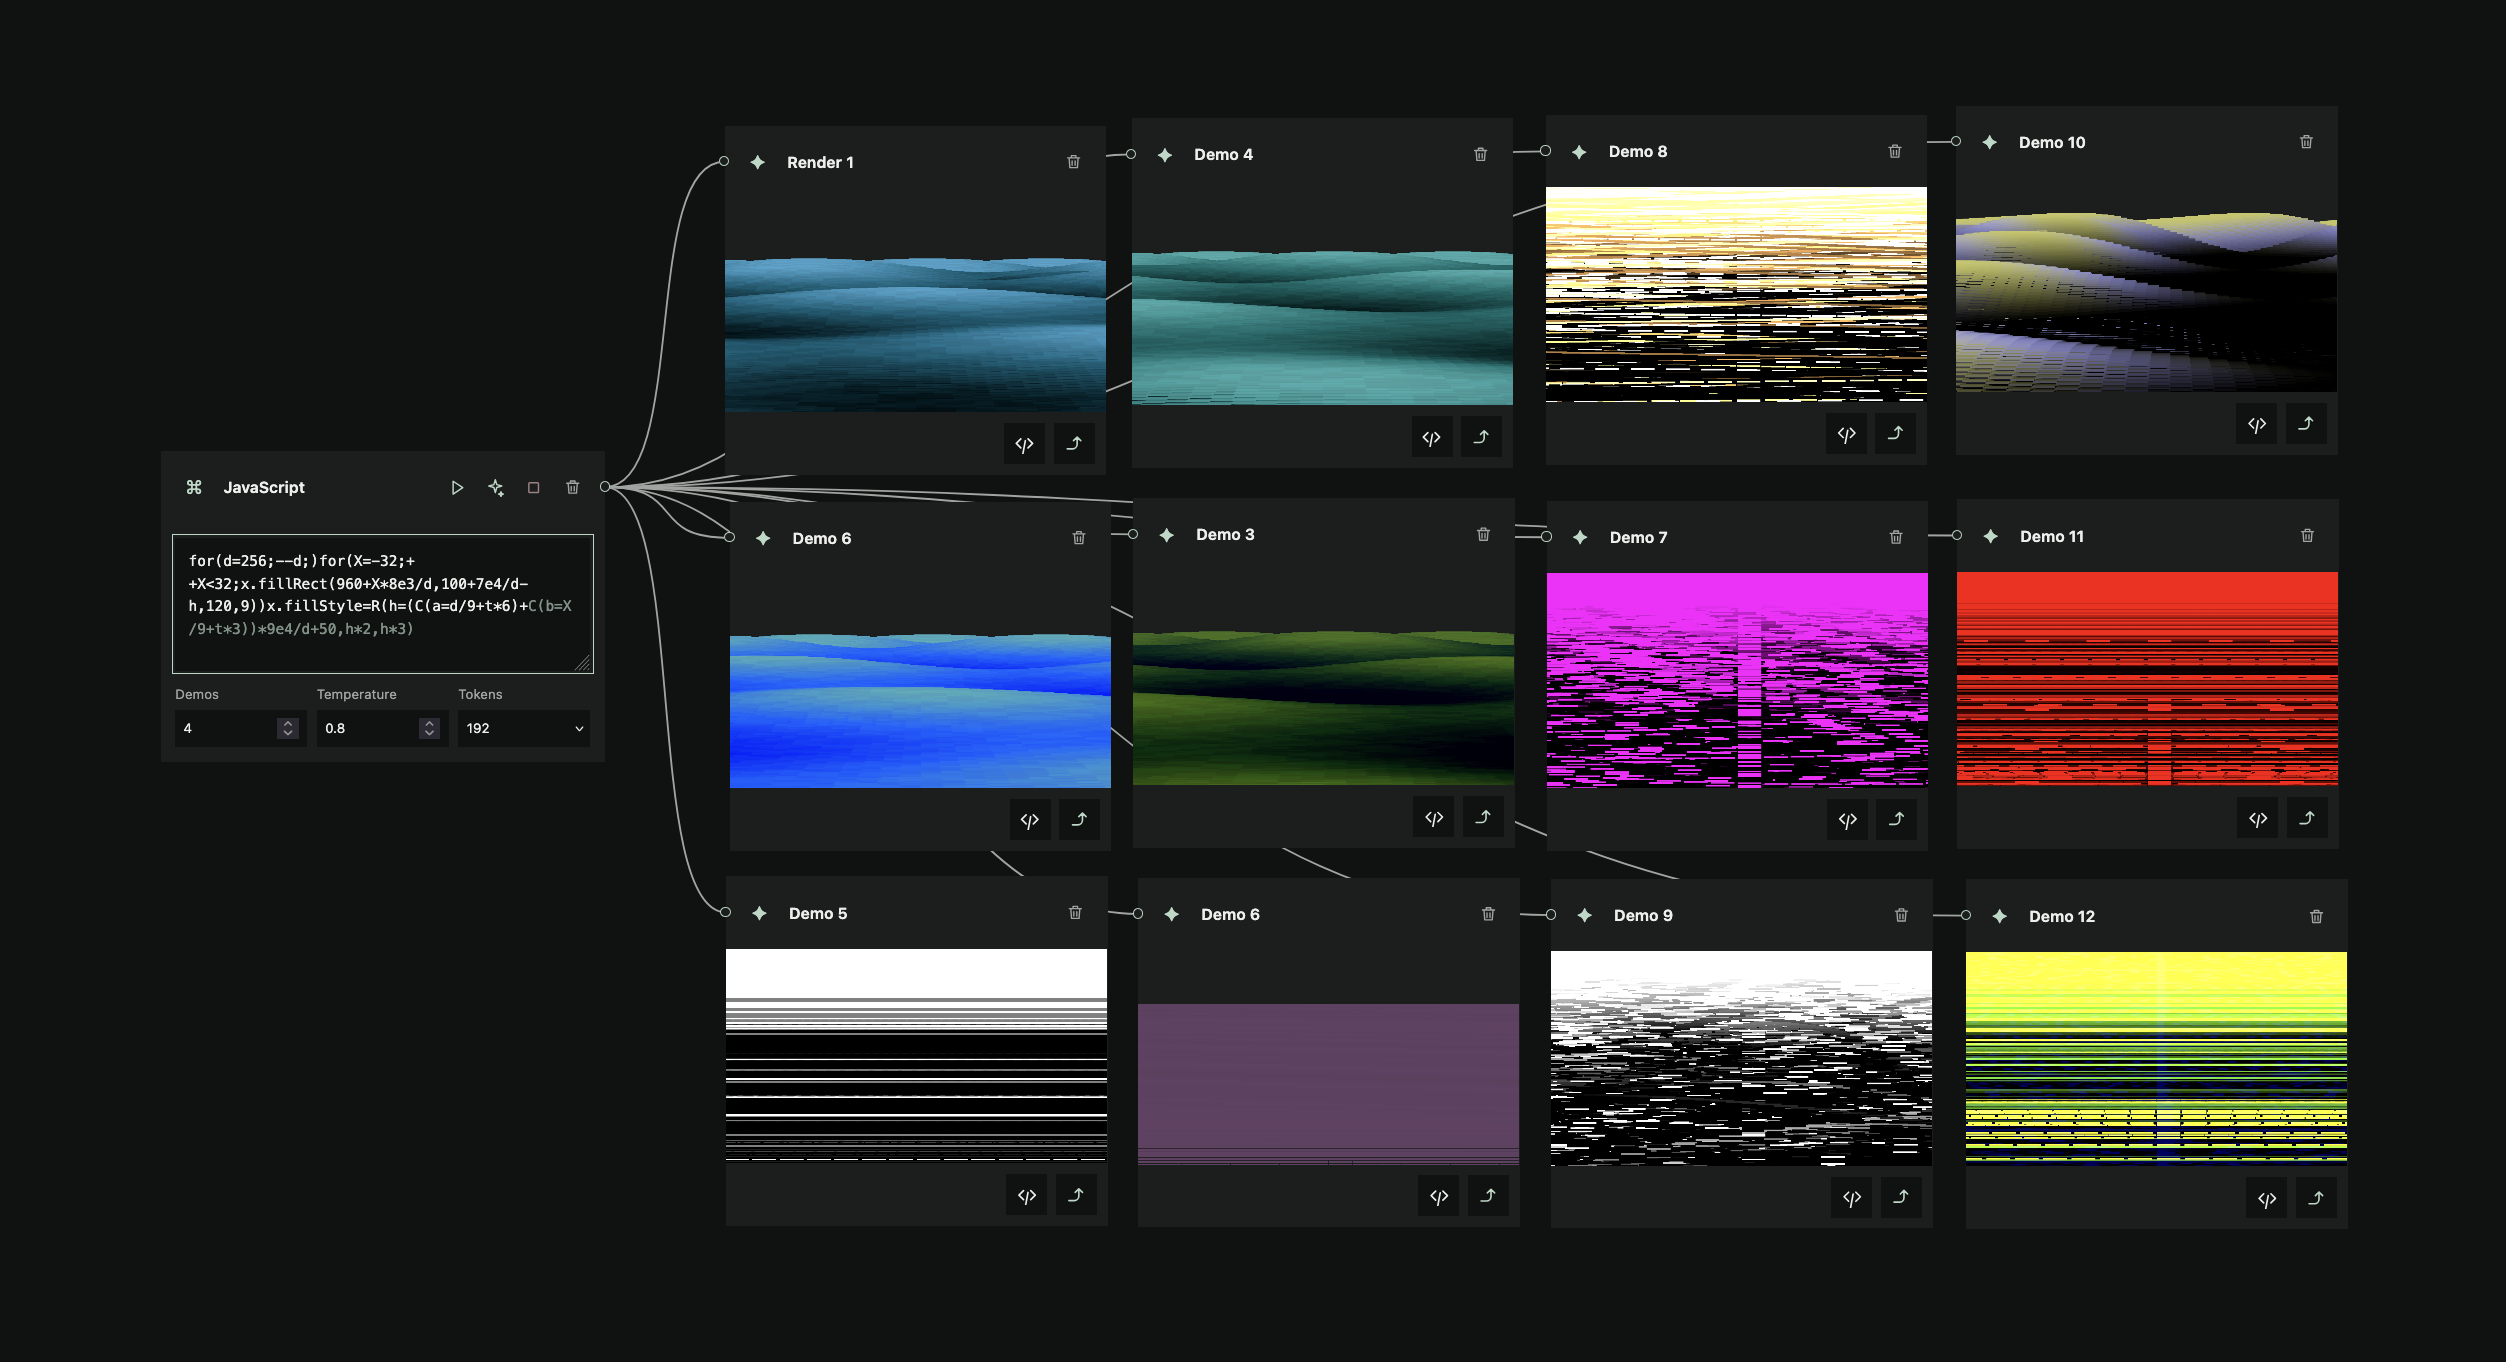
Task: View code of Demo 12 node
Action: click(x=2267, y=1199)
